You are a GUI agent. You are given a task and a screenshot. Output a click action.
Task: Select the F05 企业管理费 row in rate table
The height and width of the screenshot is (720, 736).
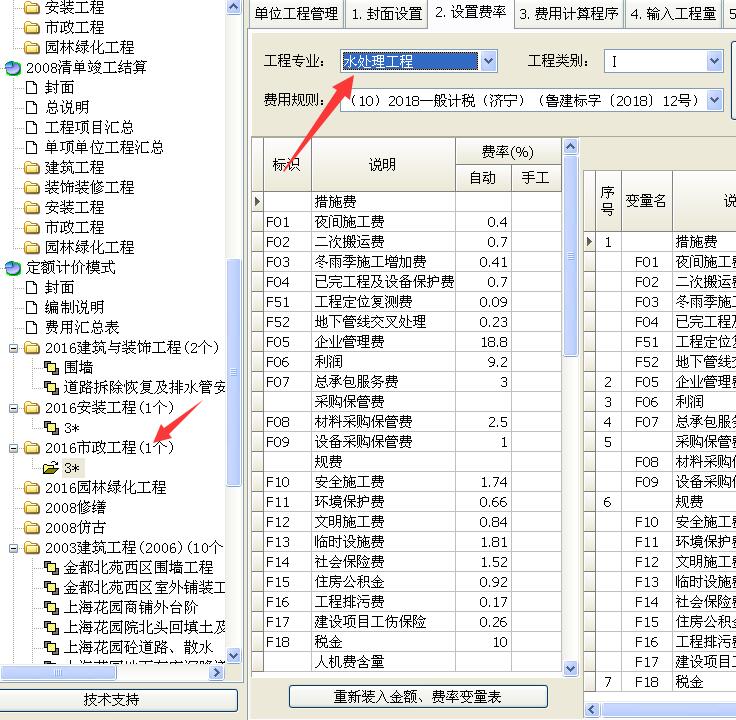point(406,342)
